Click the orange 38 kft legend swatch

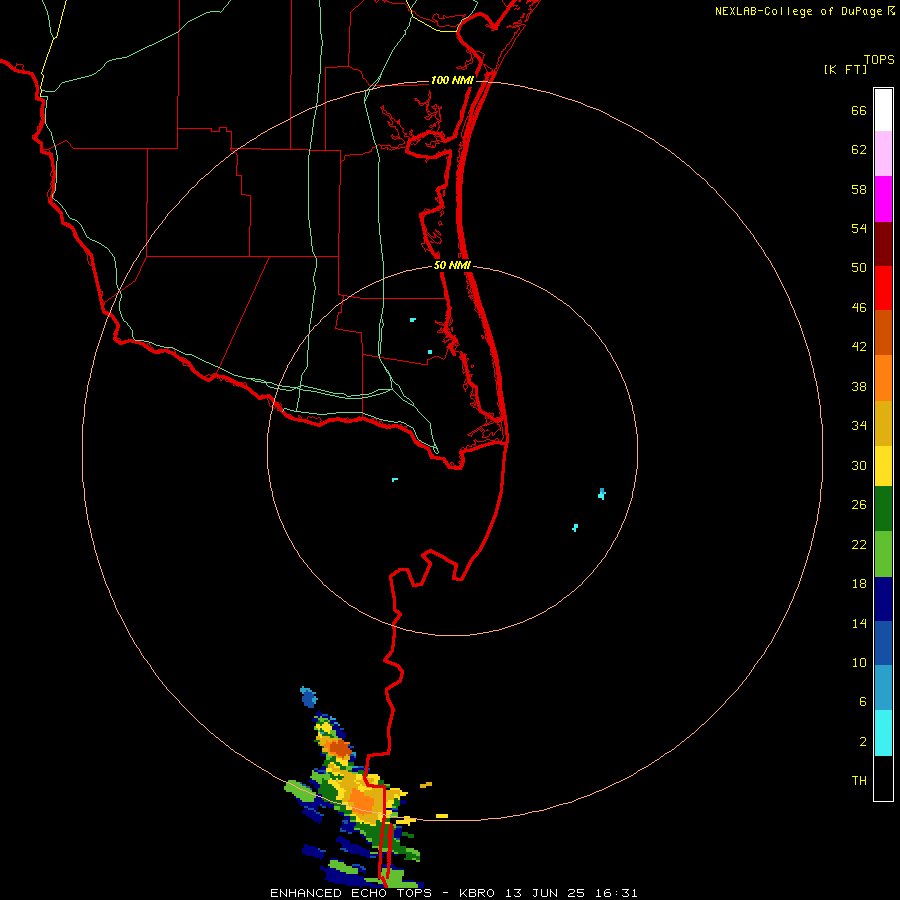[x=883, y=378]
